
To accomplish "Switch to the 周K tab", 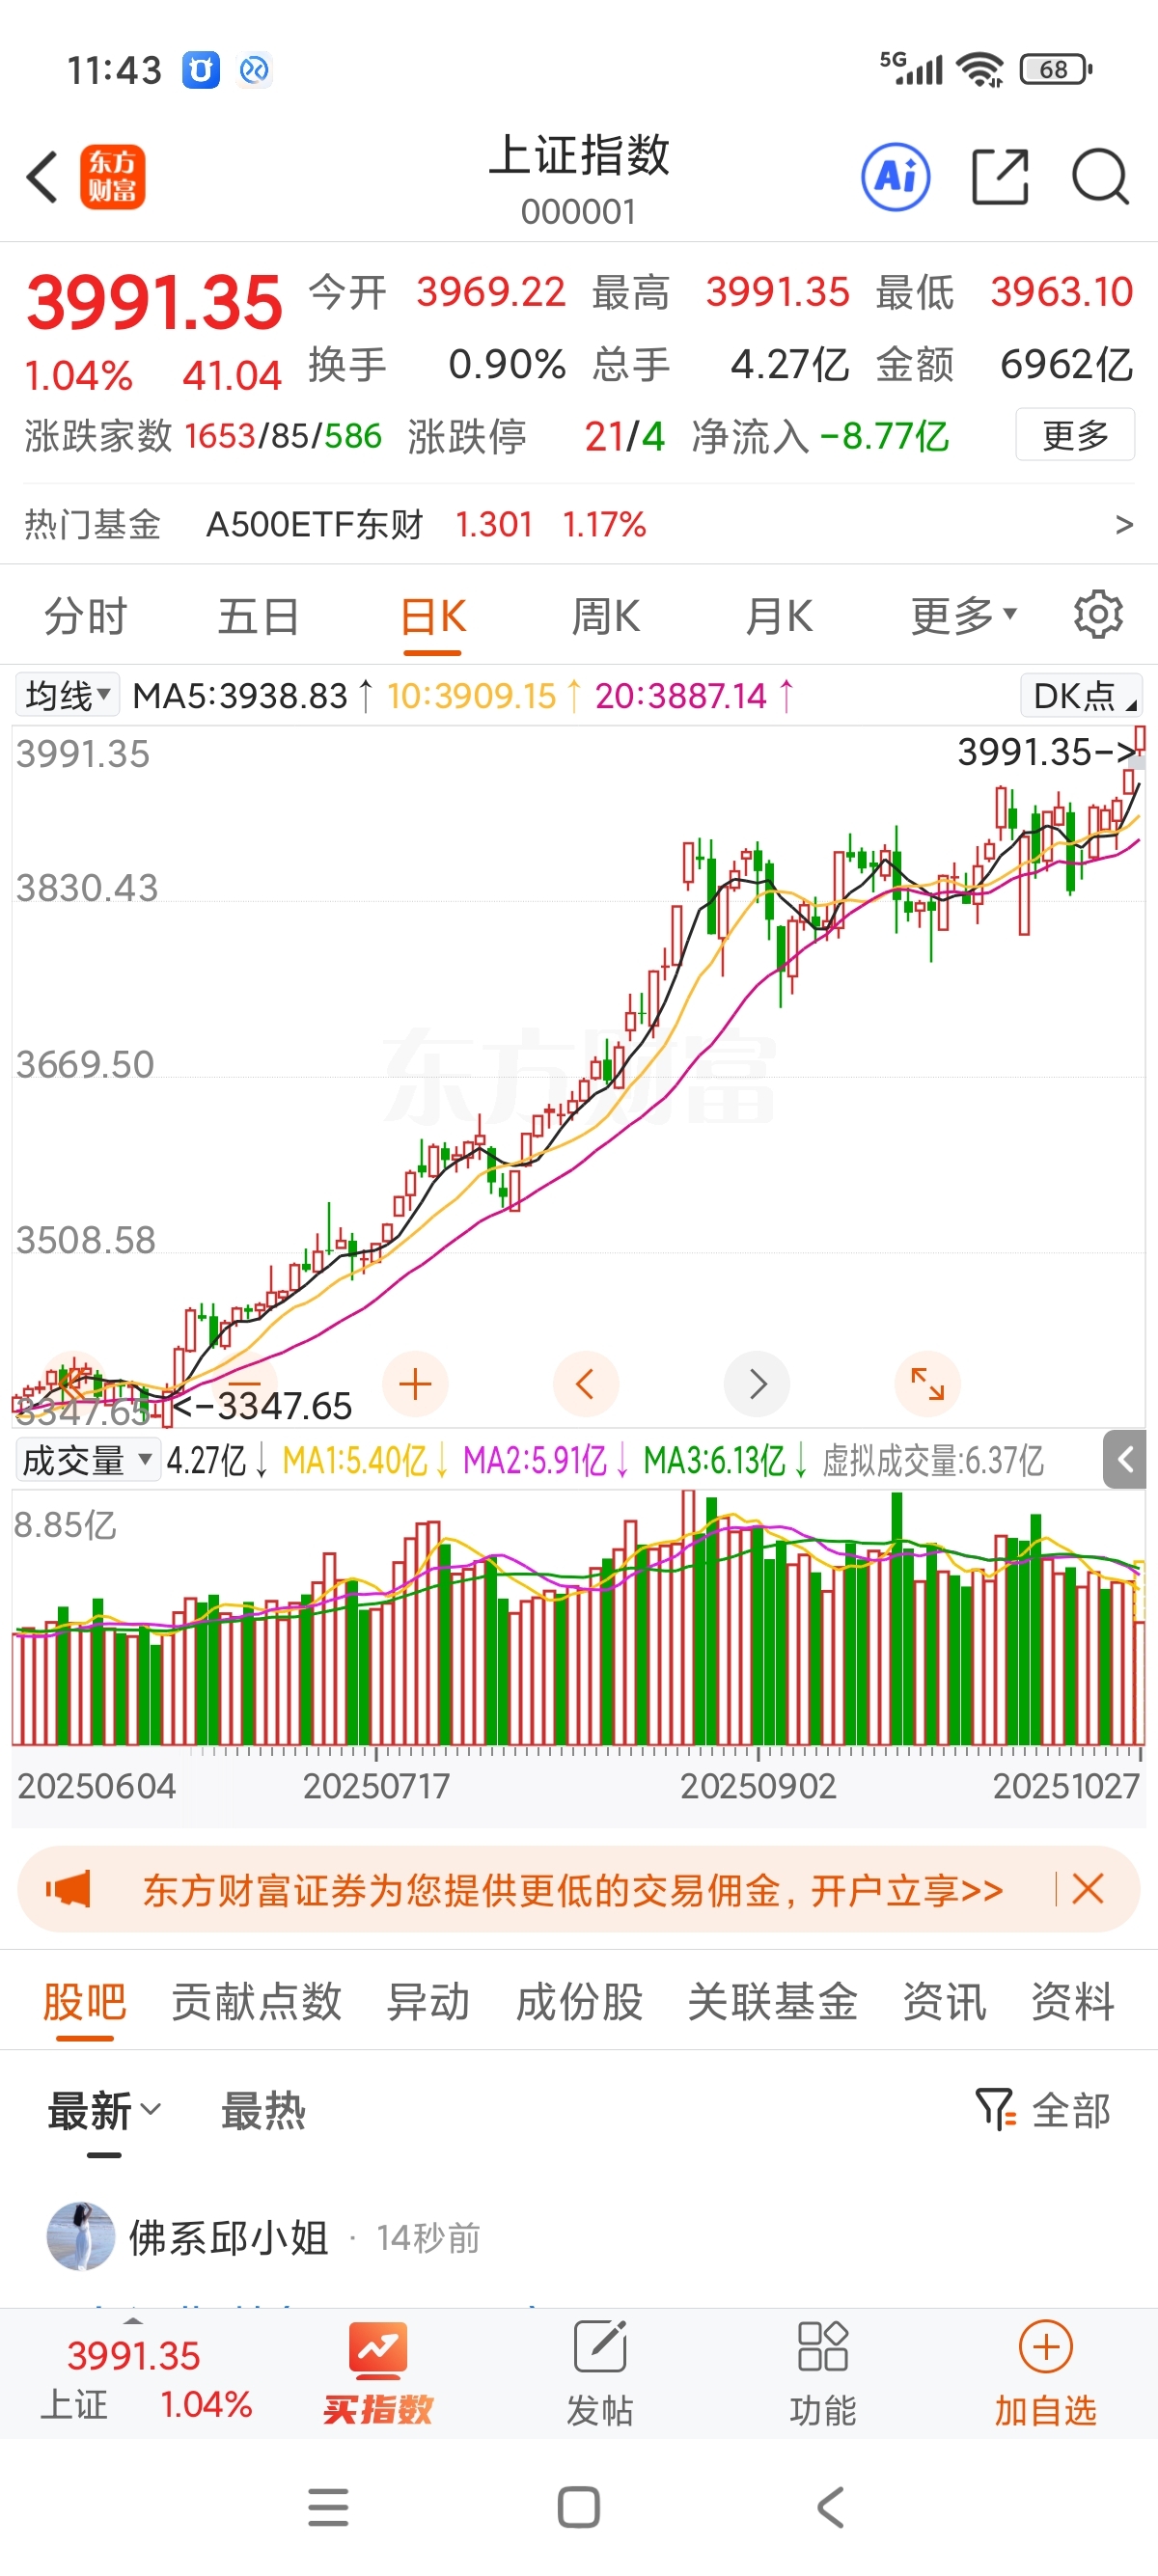I will (x=605, y=615).
